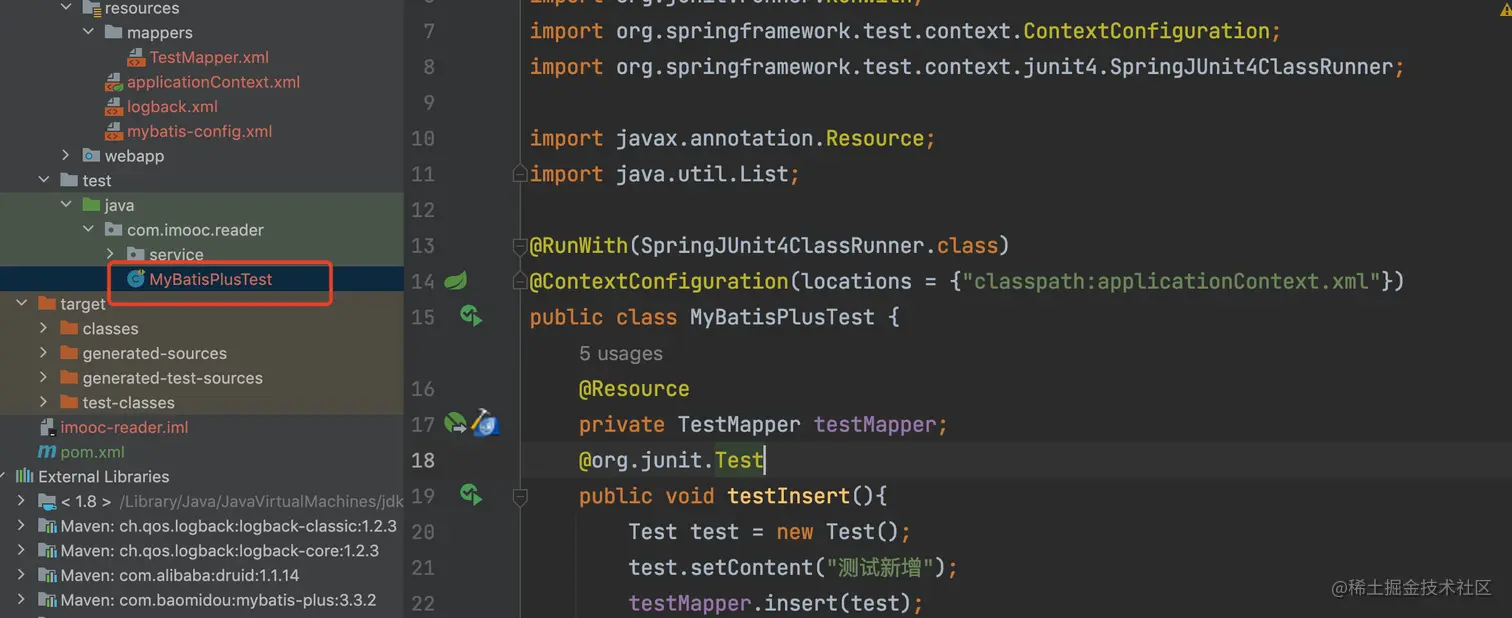Click SpringJUnit4ClassRunner in the line 8 import

(1251, 67)
